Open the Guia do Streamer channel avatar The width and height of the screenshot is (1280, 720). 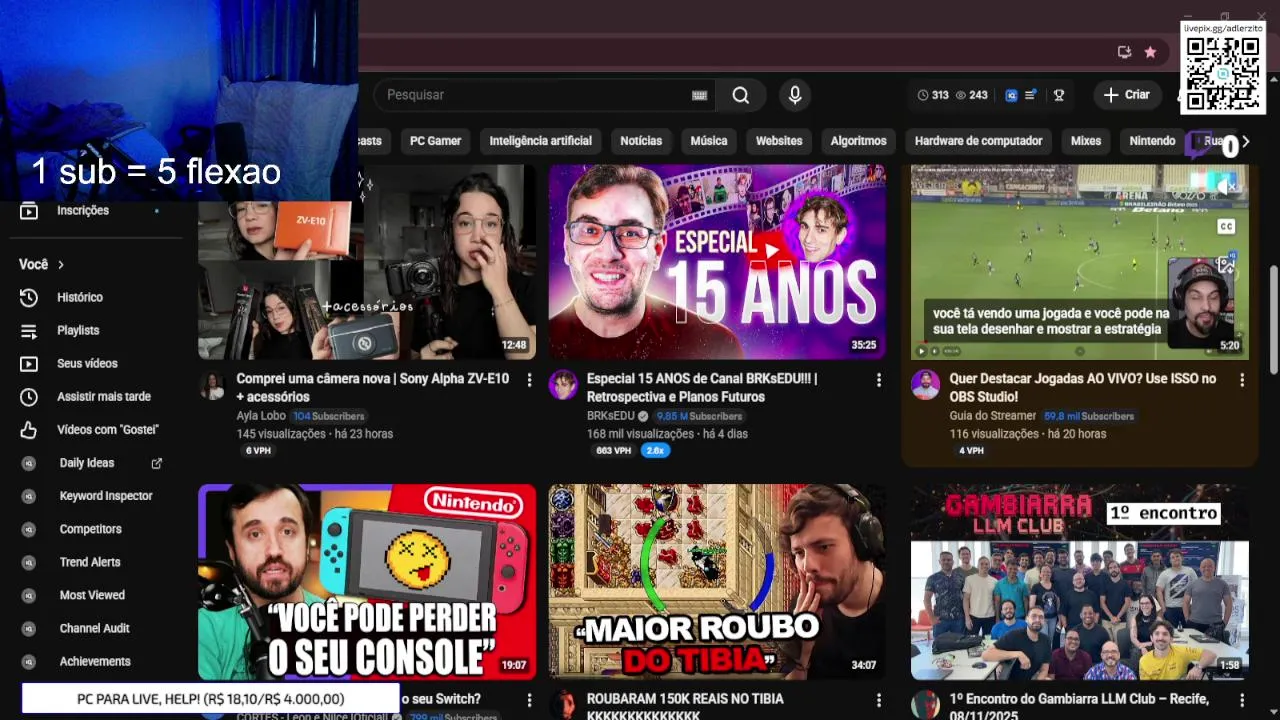[925, 385]
